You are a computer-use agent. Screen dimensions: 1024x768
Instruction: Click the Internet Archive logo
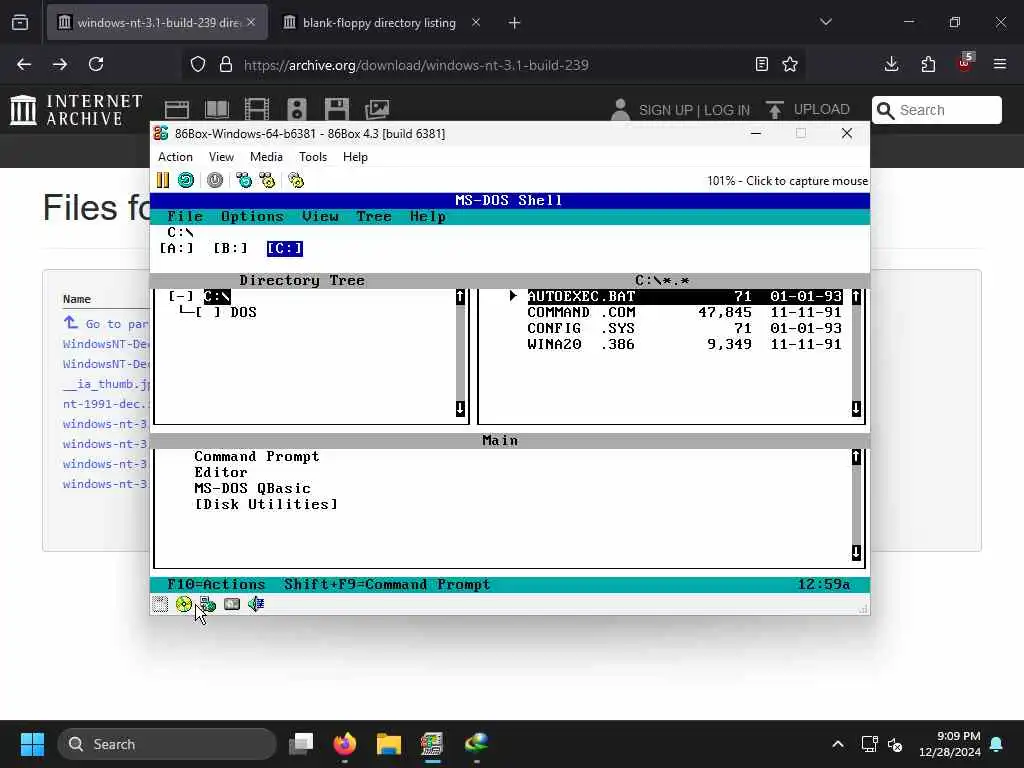pyautogui.click(x=76, y=110)
